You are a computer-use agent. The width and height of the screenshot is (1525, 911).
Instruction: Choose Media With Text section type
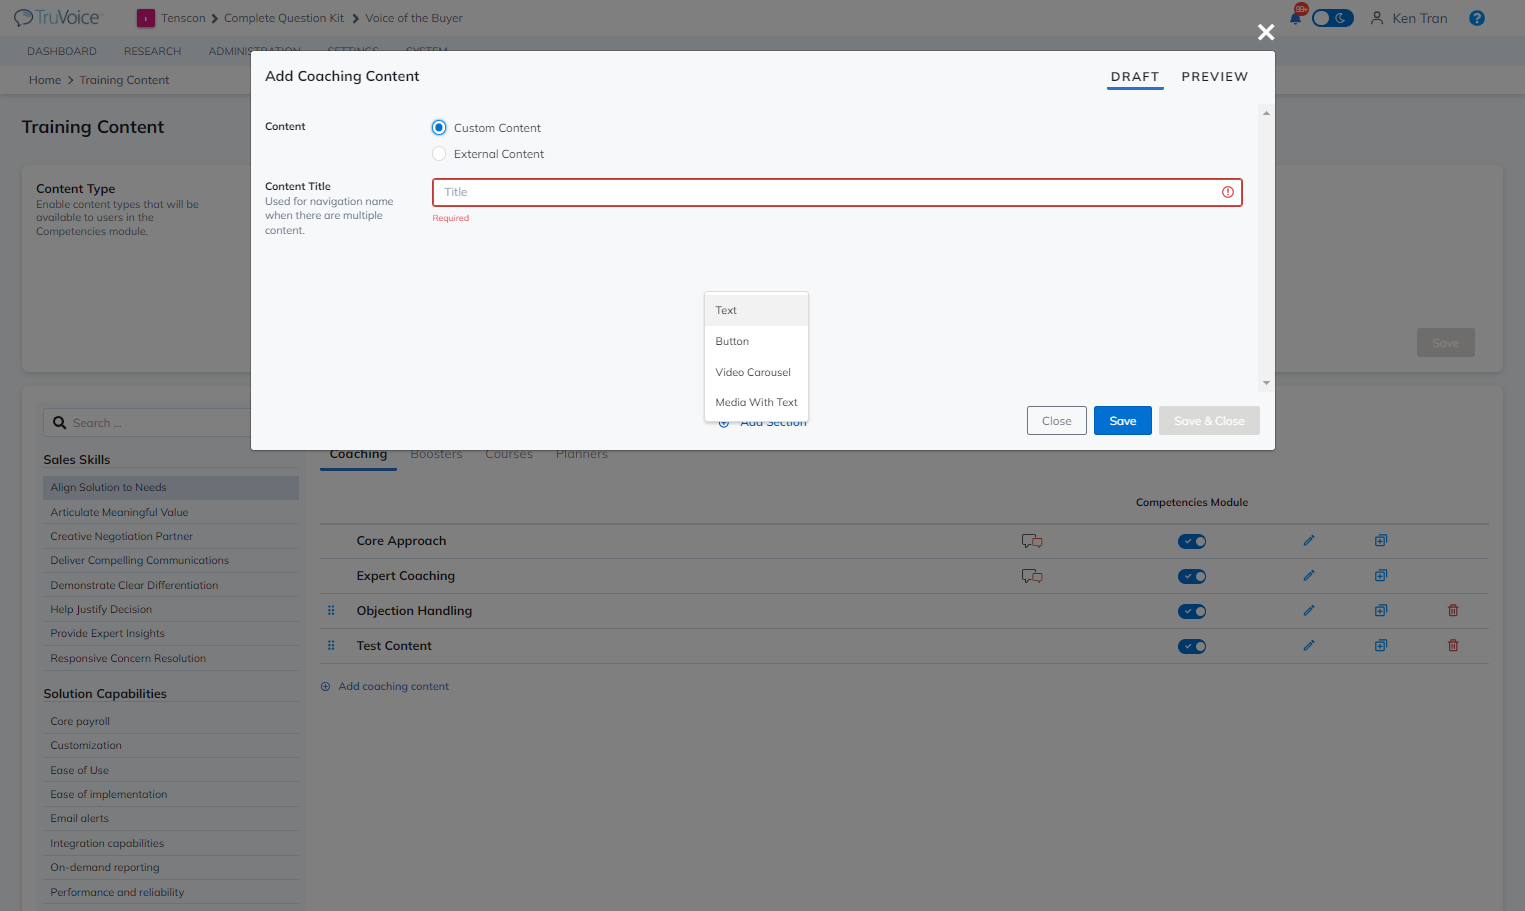click(756, 403)
